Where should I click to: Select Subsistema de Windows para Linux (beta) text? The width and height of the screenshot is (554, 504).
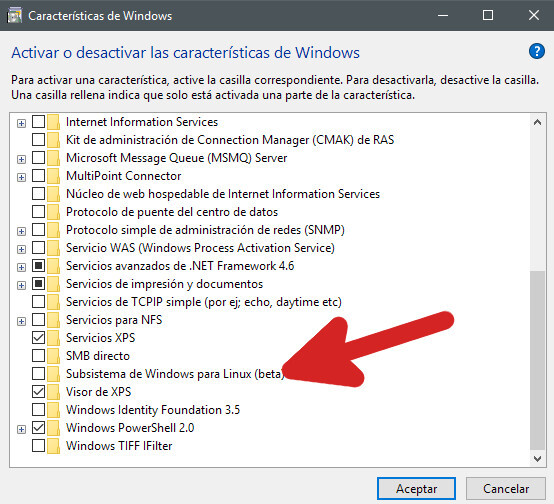point(175,374)
